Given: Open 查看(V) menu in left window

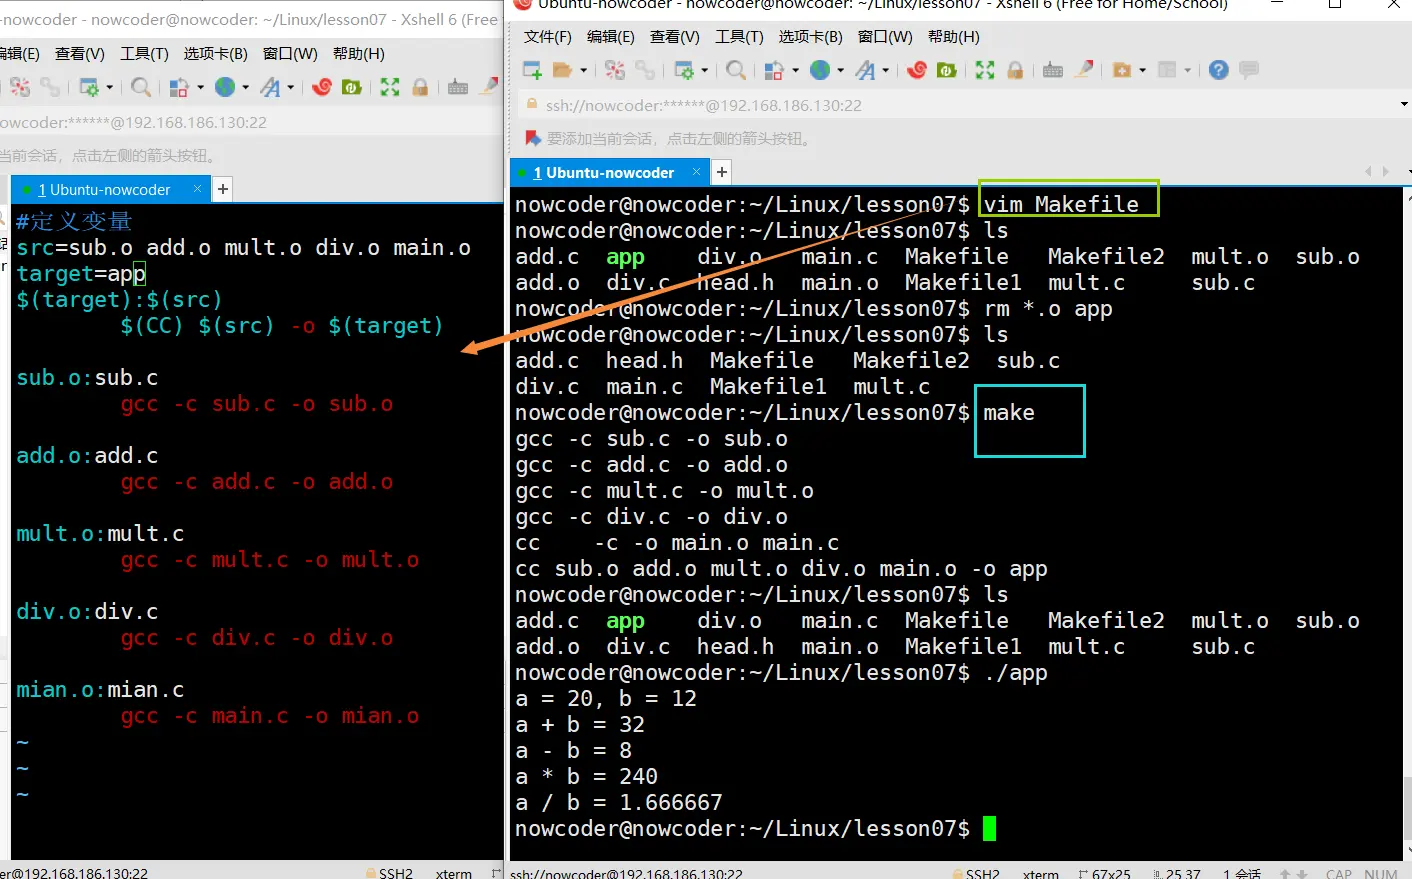Looking at the screenshot, I should (80, 54).
